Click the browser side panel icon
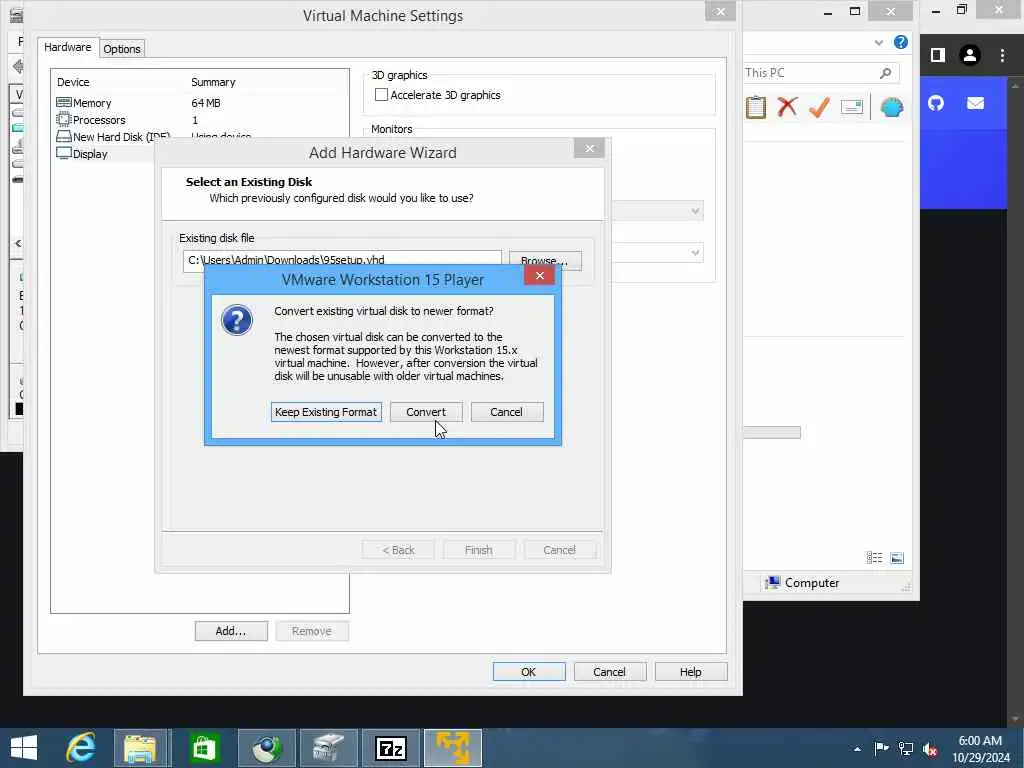This screenshot has height=768, width=1024. tap(938, 56)
